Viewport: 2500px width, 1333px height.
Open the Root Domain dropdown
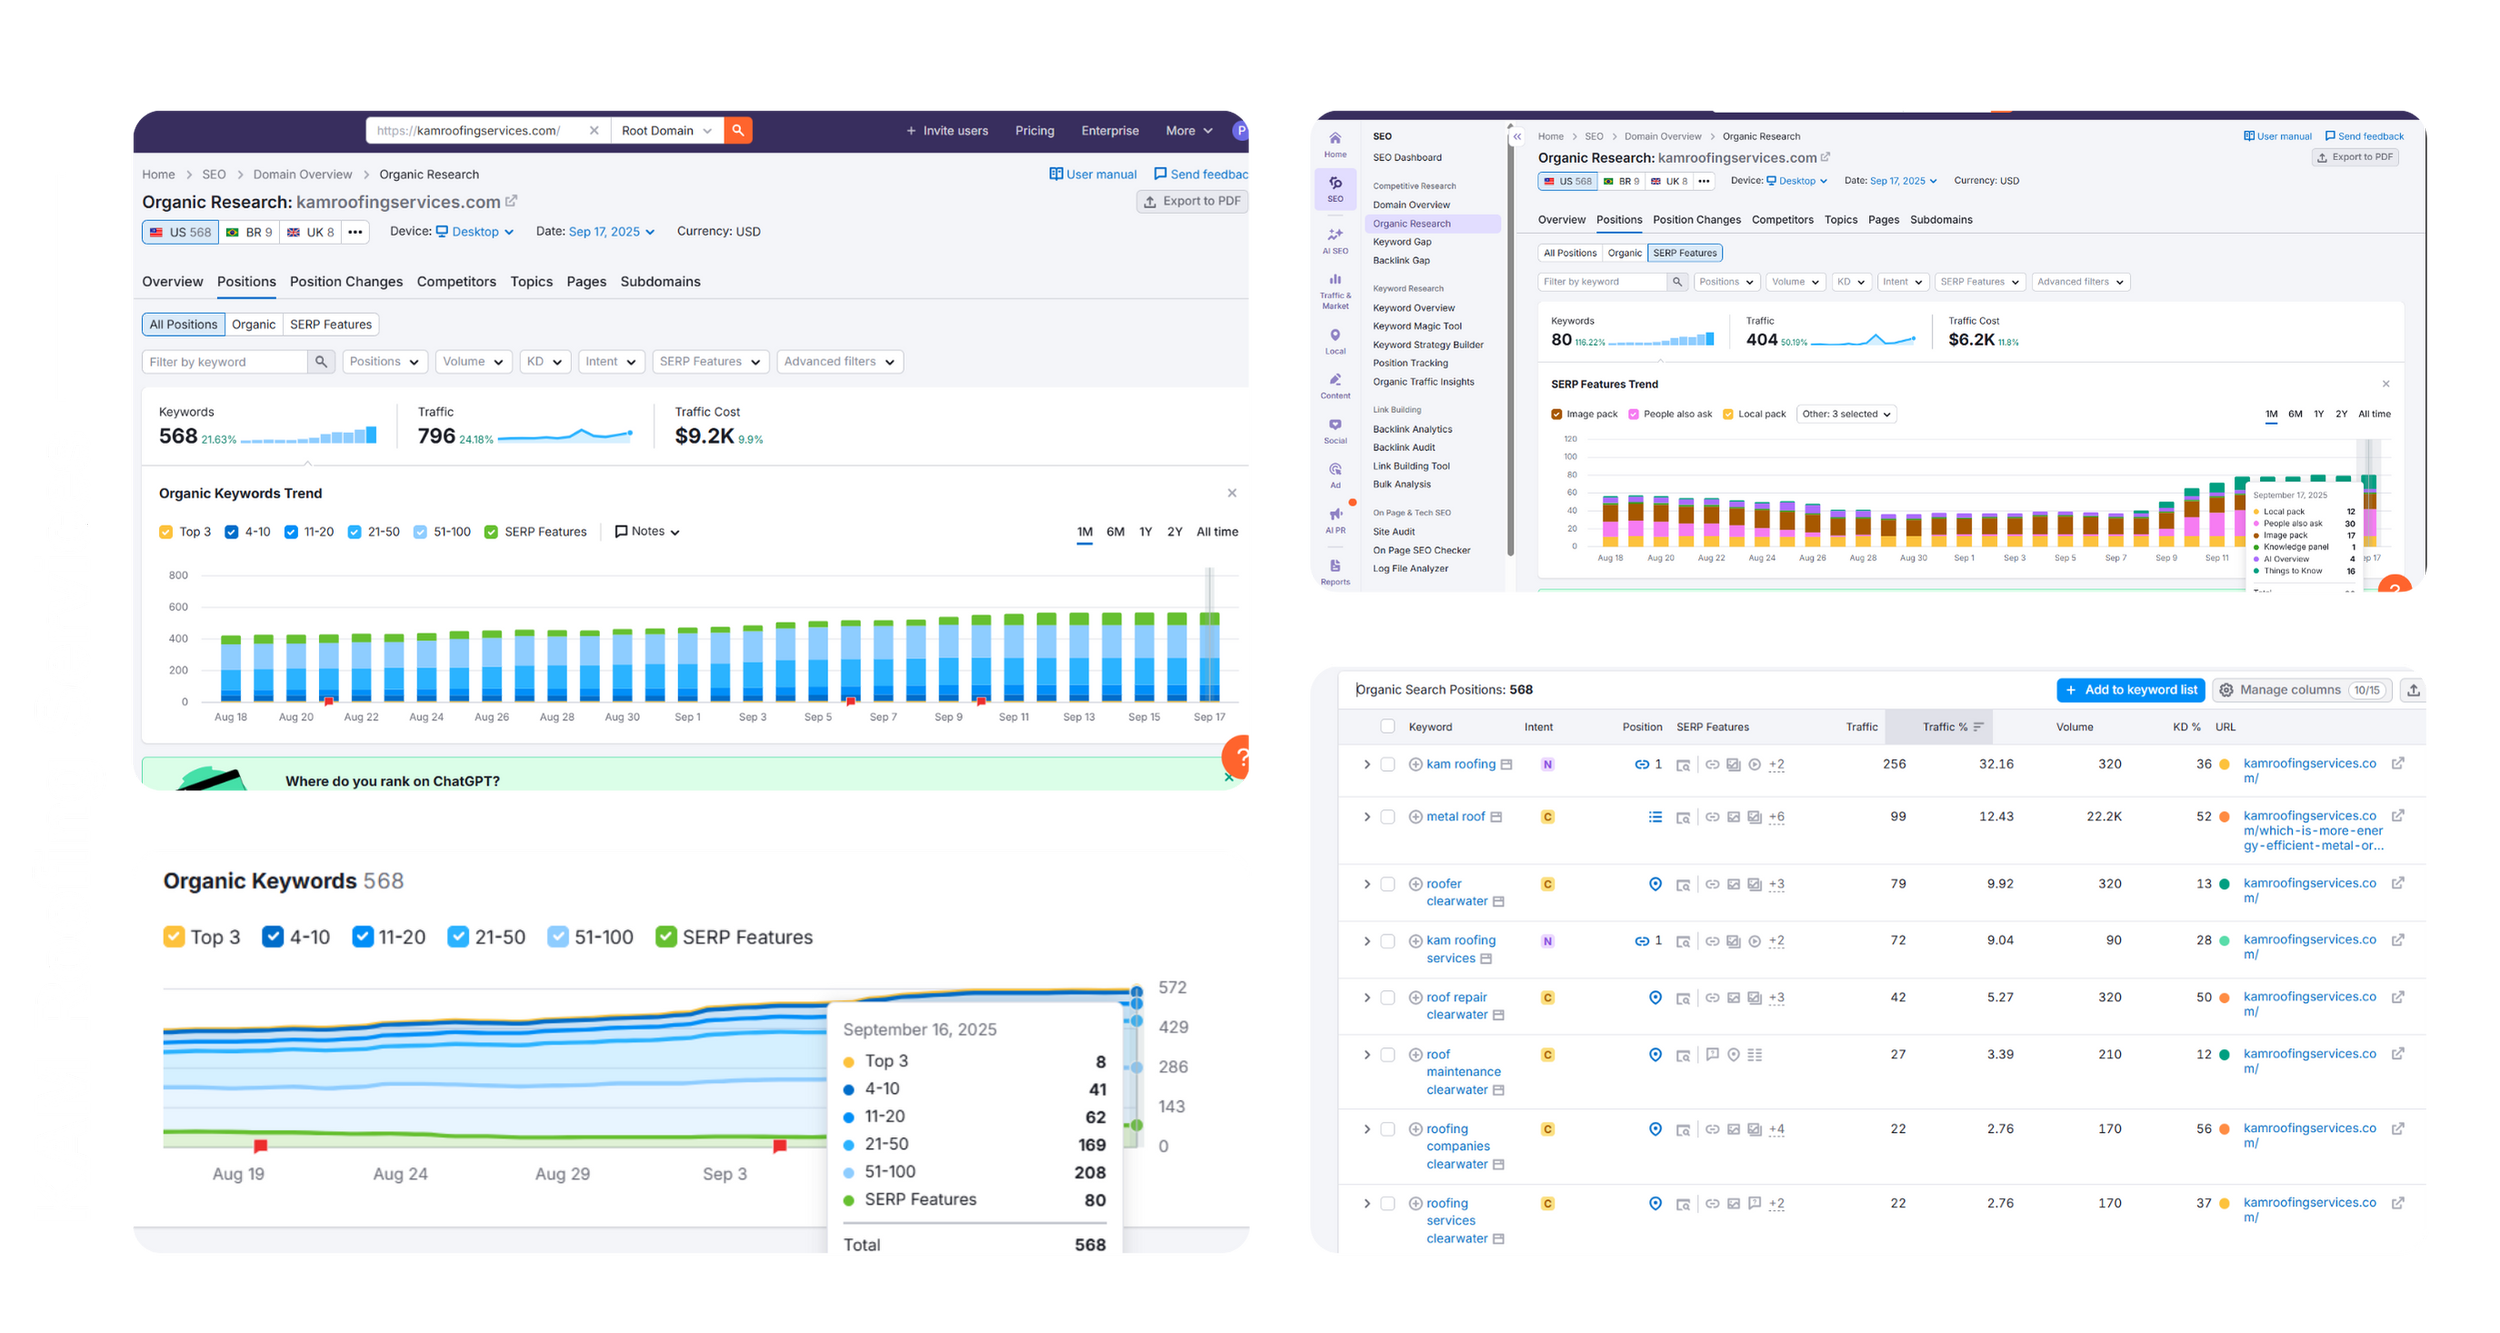[x=666, y=131]
